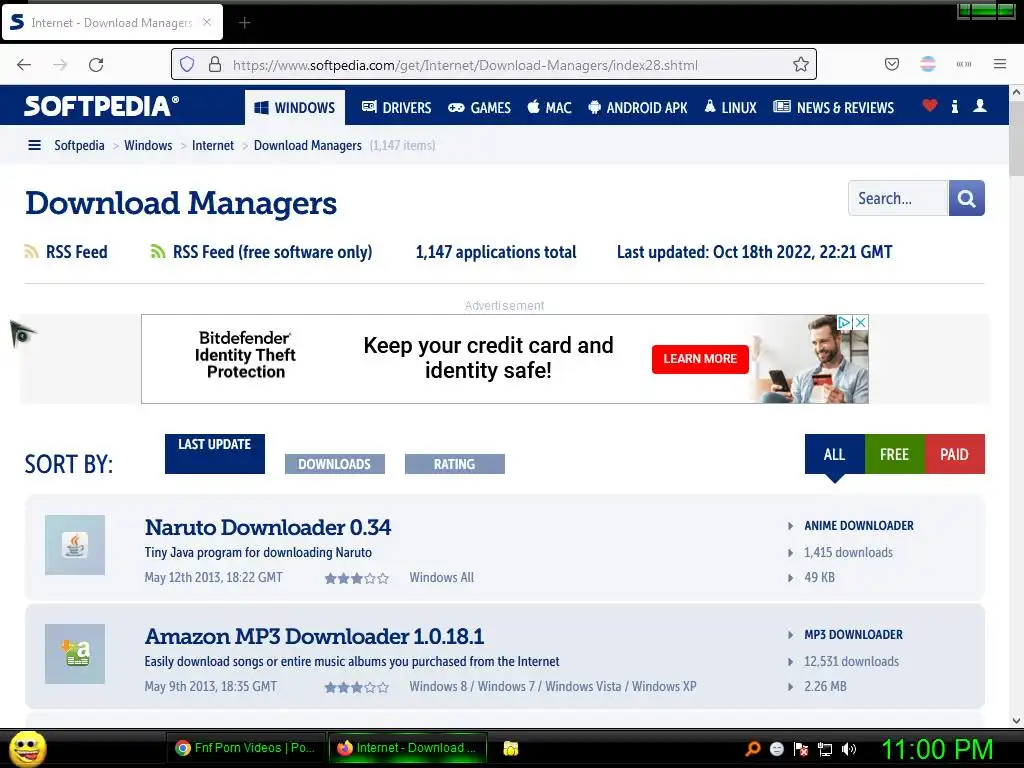Click the Download Managers breadcrumb link
The height and width of the screenshot is (768, 1024).
coord(308,145)
